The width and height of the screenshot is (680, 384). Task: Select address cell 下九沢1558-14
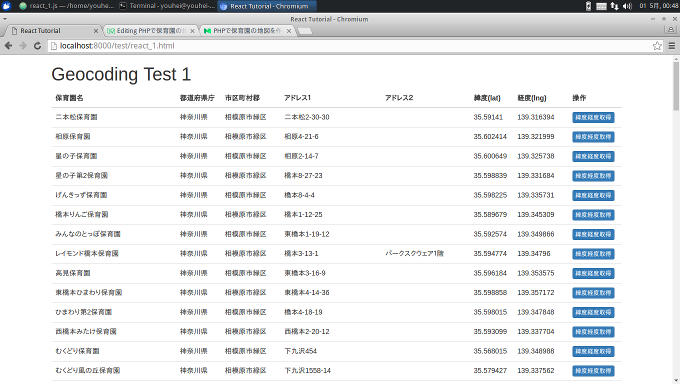307,371
